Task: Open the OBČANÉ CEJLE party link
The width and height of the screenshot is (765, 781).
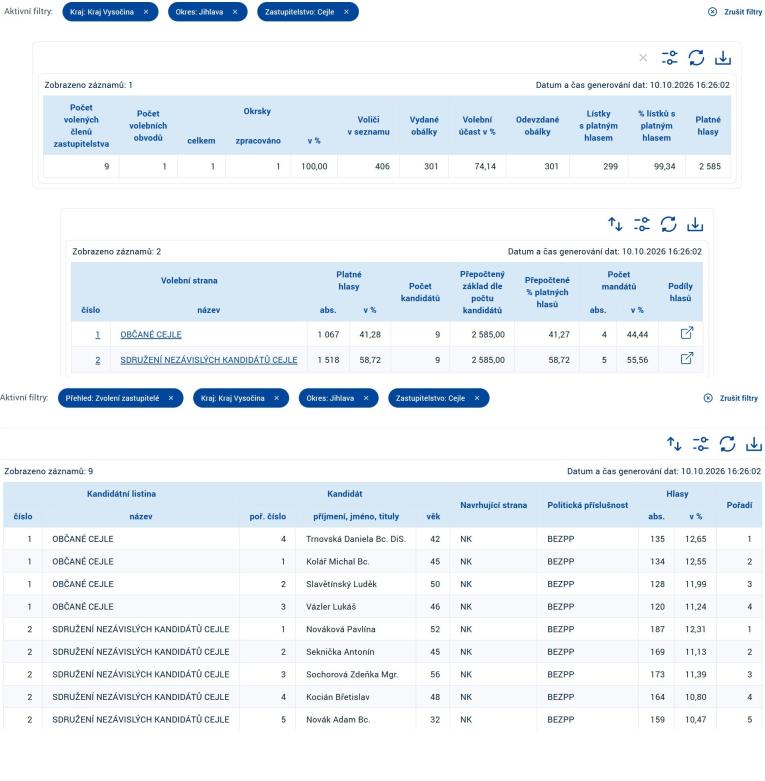Action: [x=151, y=335]
